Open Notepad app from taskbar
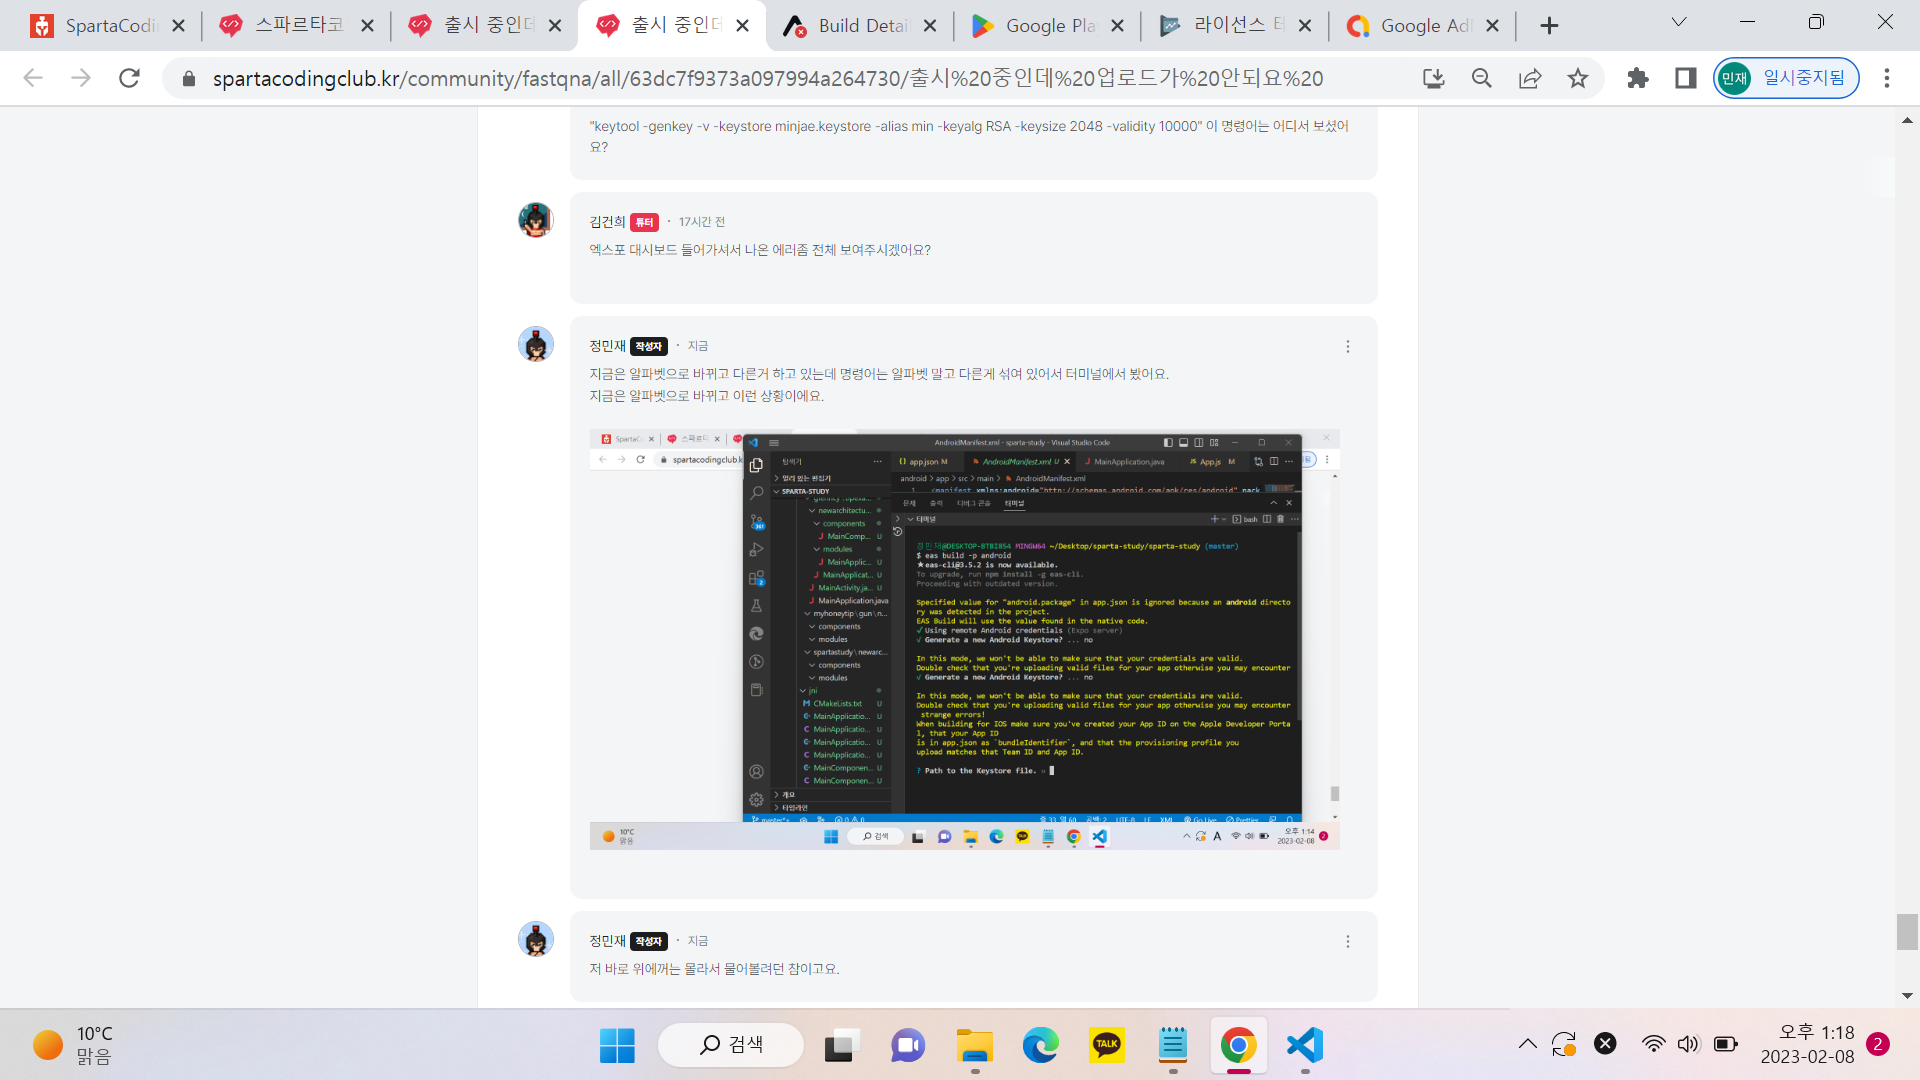The image size is (1920, 1080). tap(1172, 1046)
